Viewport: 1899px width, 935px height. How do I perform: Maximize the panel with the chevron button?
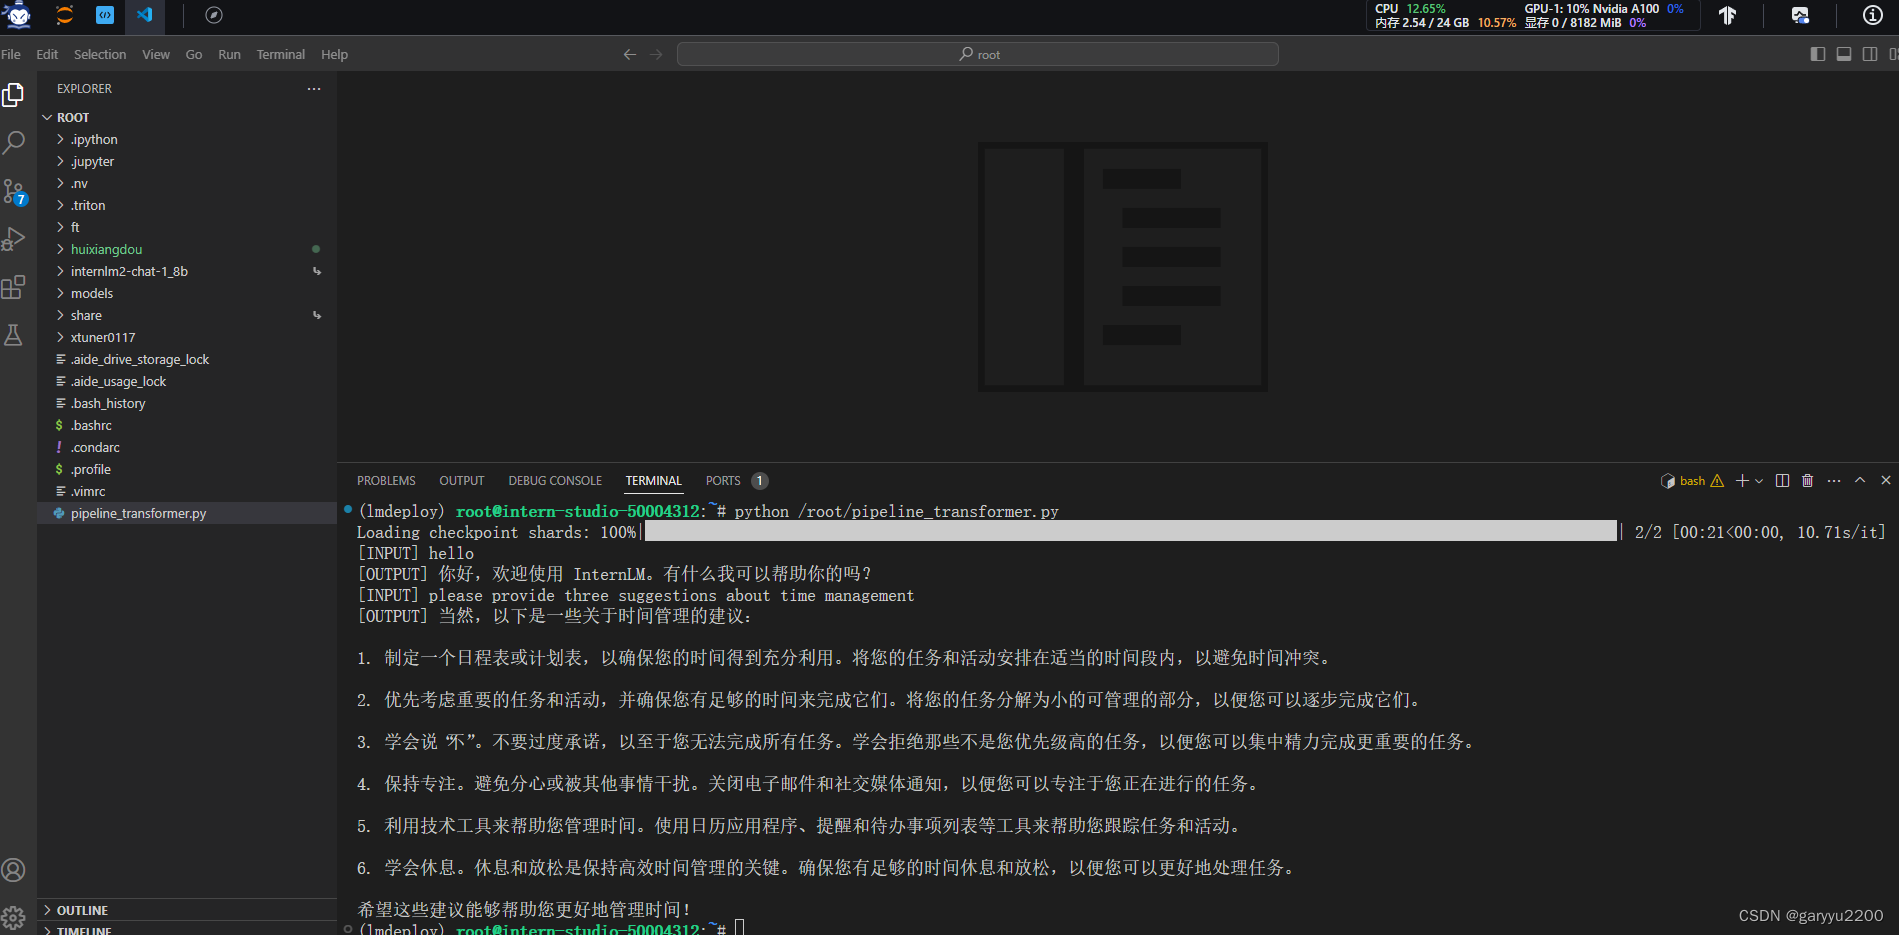1858,480
